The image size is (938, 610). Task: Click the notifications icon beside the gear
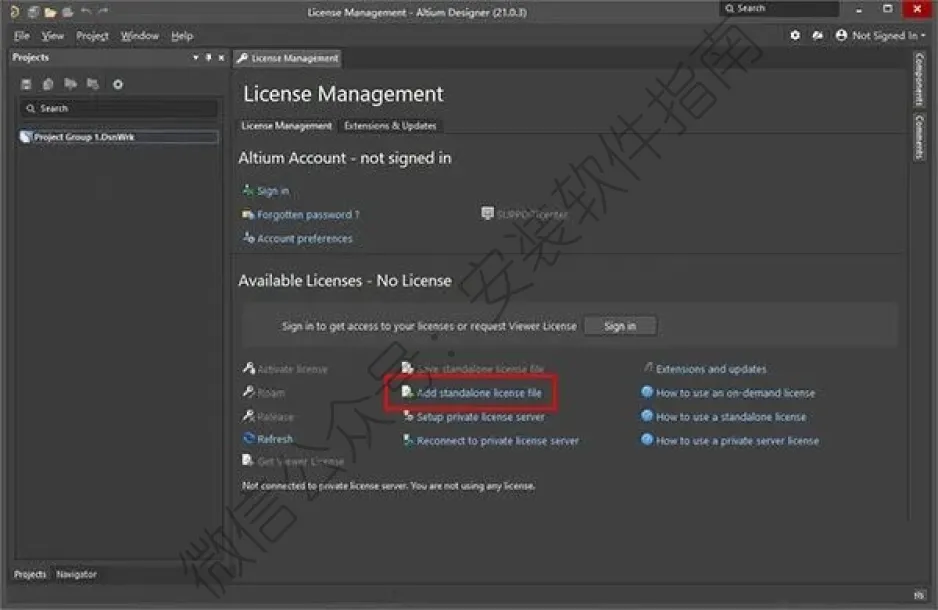(818, 35)
